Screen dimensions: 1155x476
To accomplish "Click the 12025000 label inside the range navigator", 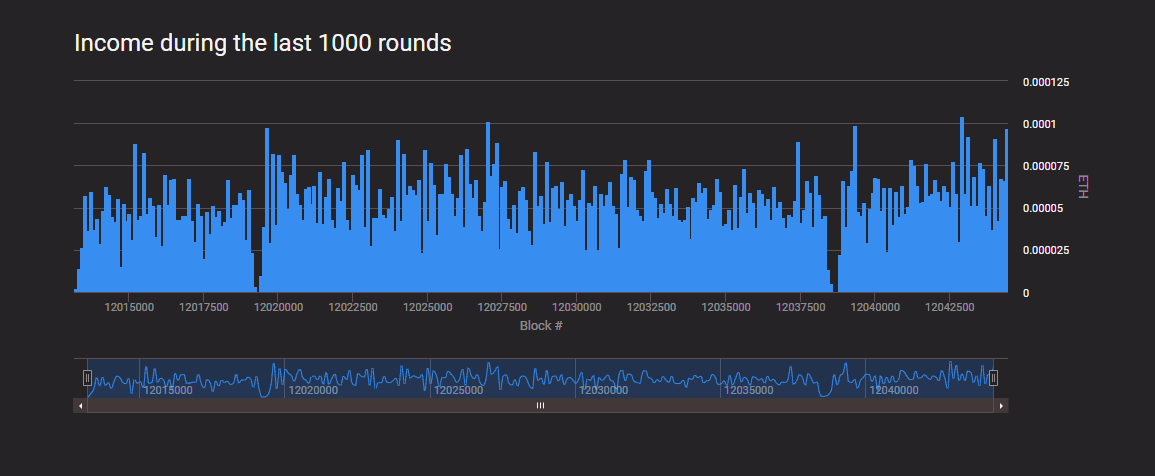I will tap(459, 390).
